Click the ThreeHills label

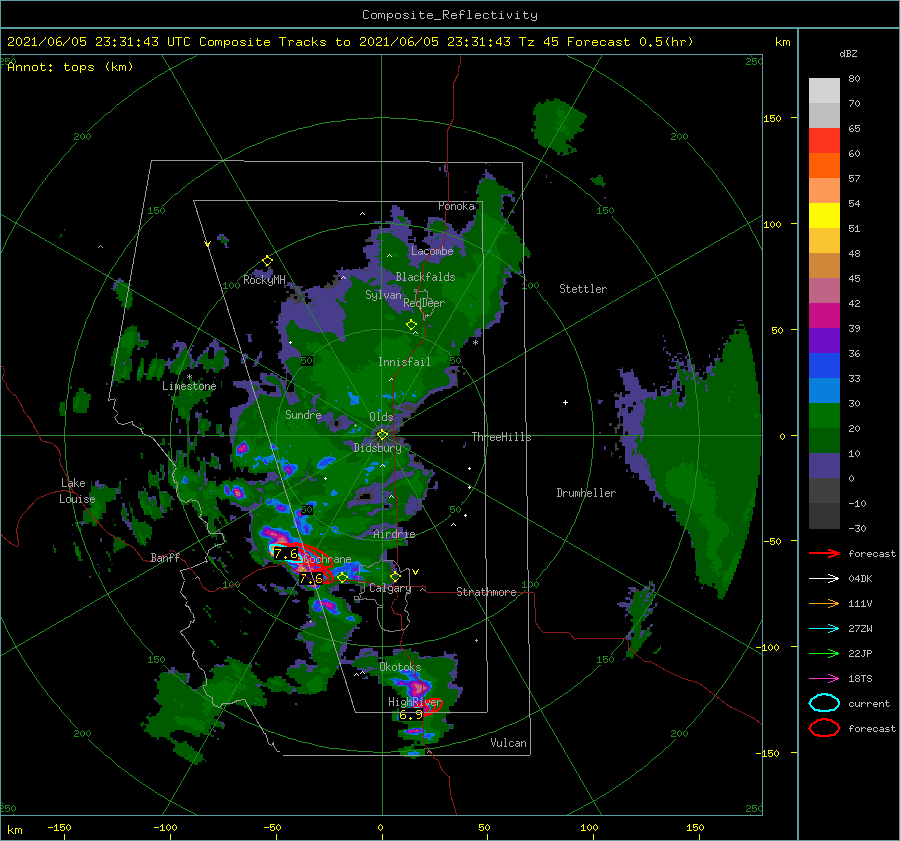[x=501, y=437]
